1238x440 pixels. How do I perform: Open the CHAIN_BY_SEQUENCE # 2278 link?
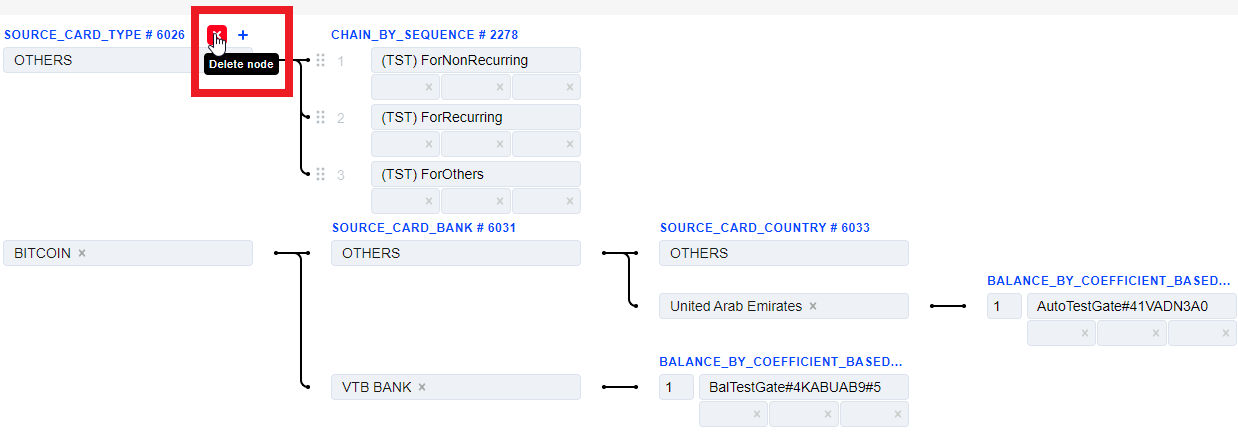[x=424, y=35]
